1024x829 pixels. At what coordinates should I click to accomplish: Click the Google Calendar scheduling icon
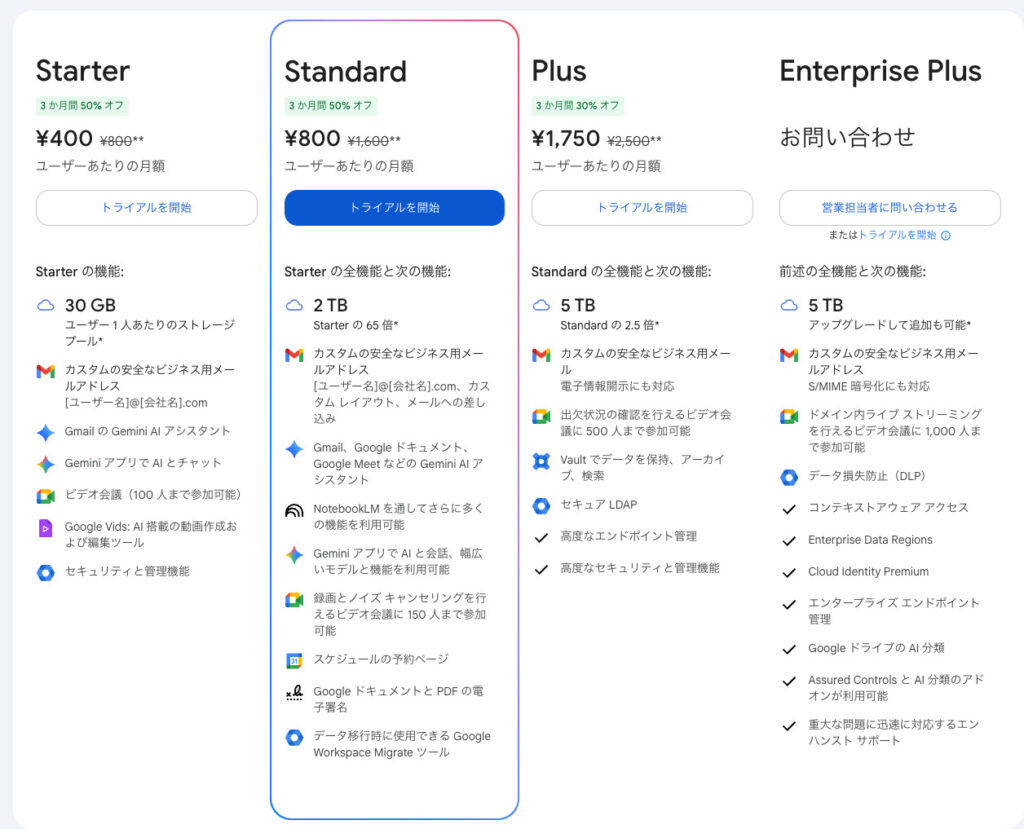pos(294,660)
